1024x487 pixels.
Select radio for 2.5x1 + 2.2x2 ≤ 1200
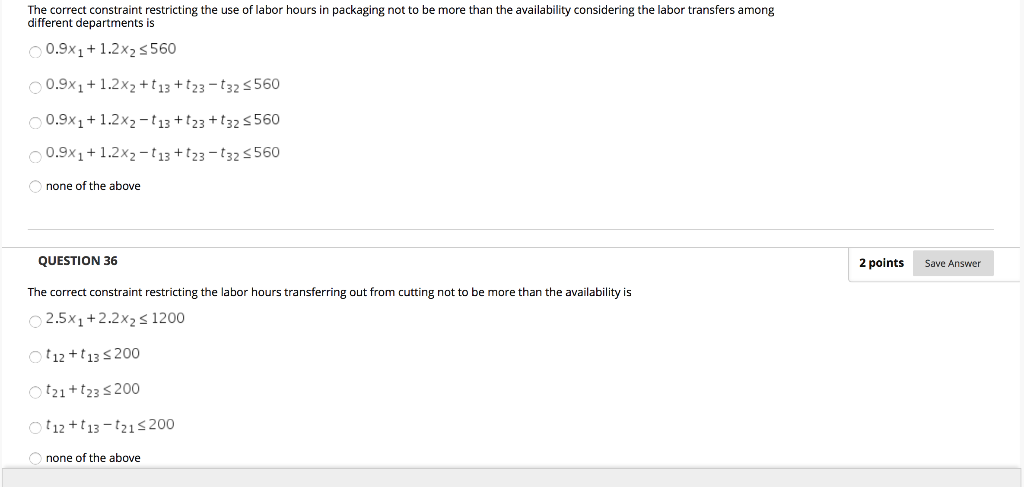tap(35, 321)
